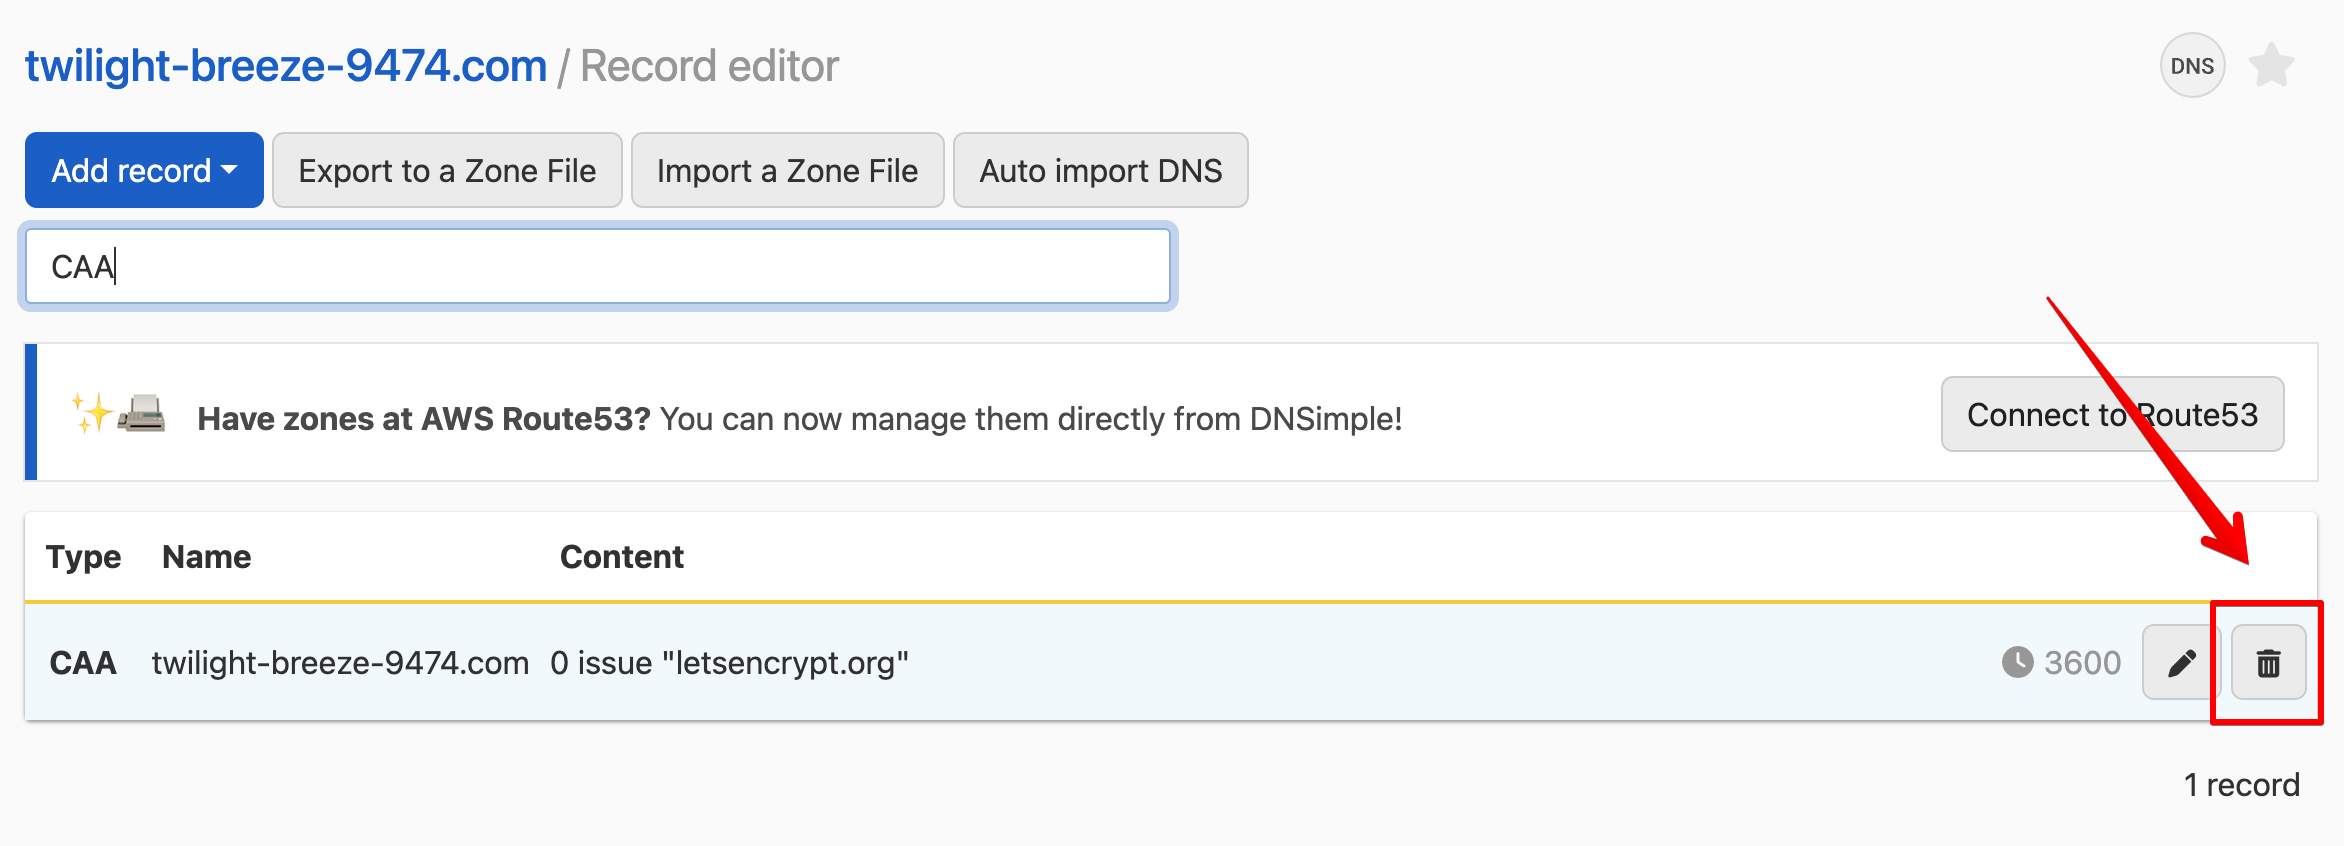2344x846 pixels.
Task: Click the trash icon to delete the CAA record
Action: coord(2267,661)
